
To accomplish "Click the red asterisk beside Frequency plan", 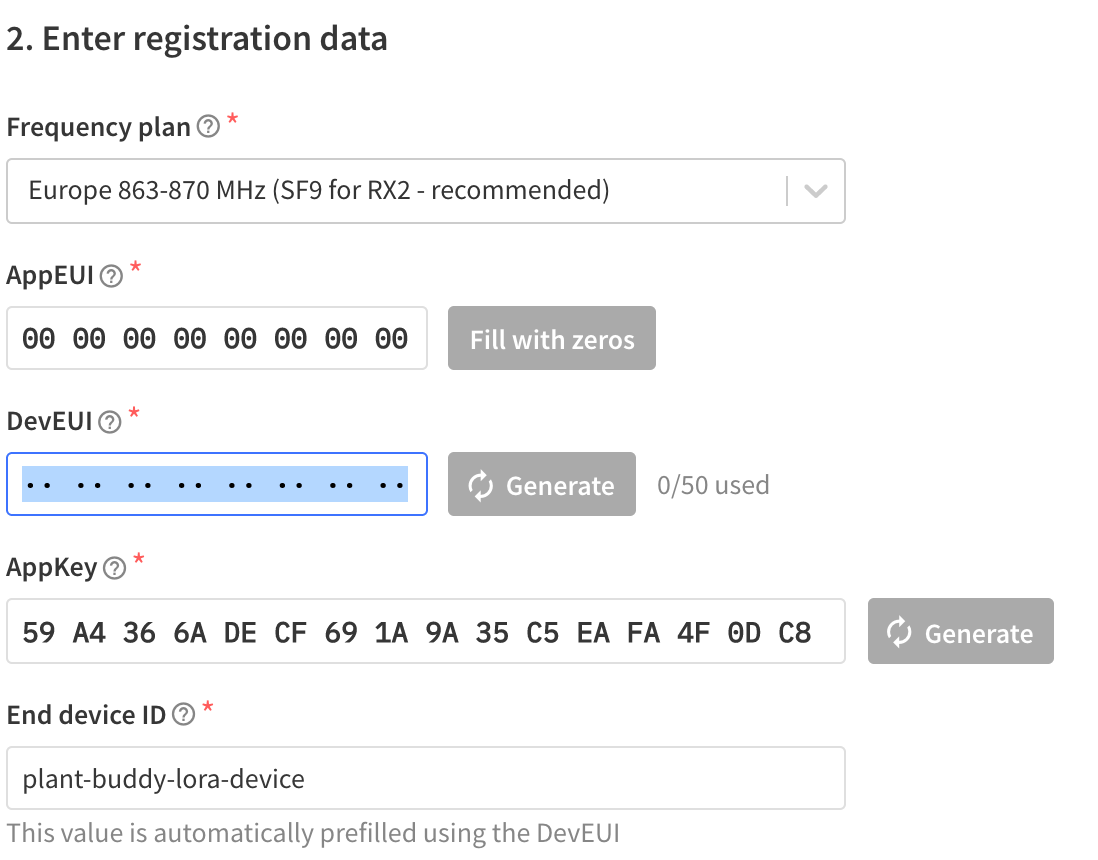I will tap(231, 120).
